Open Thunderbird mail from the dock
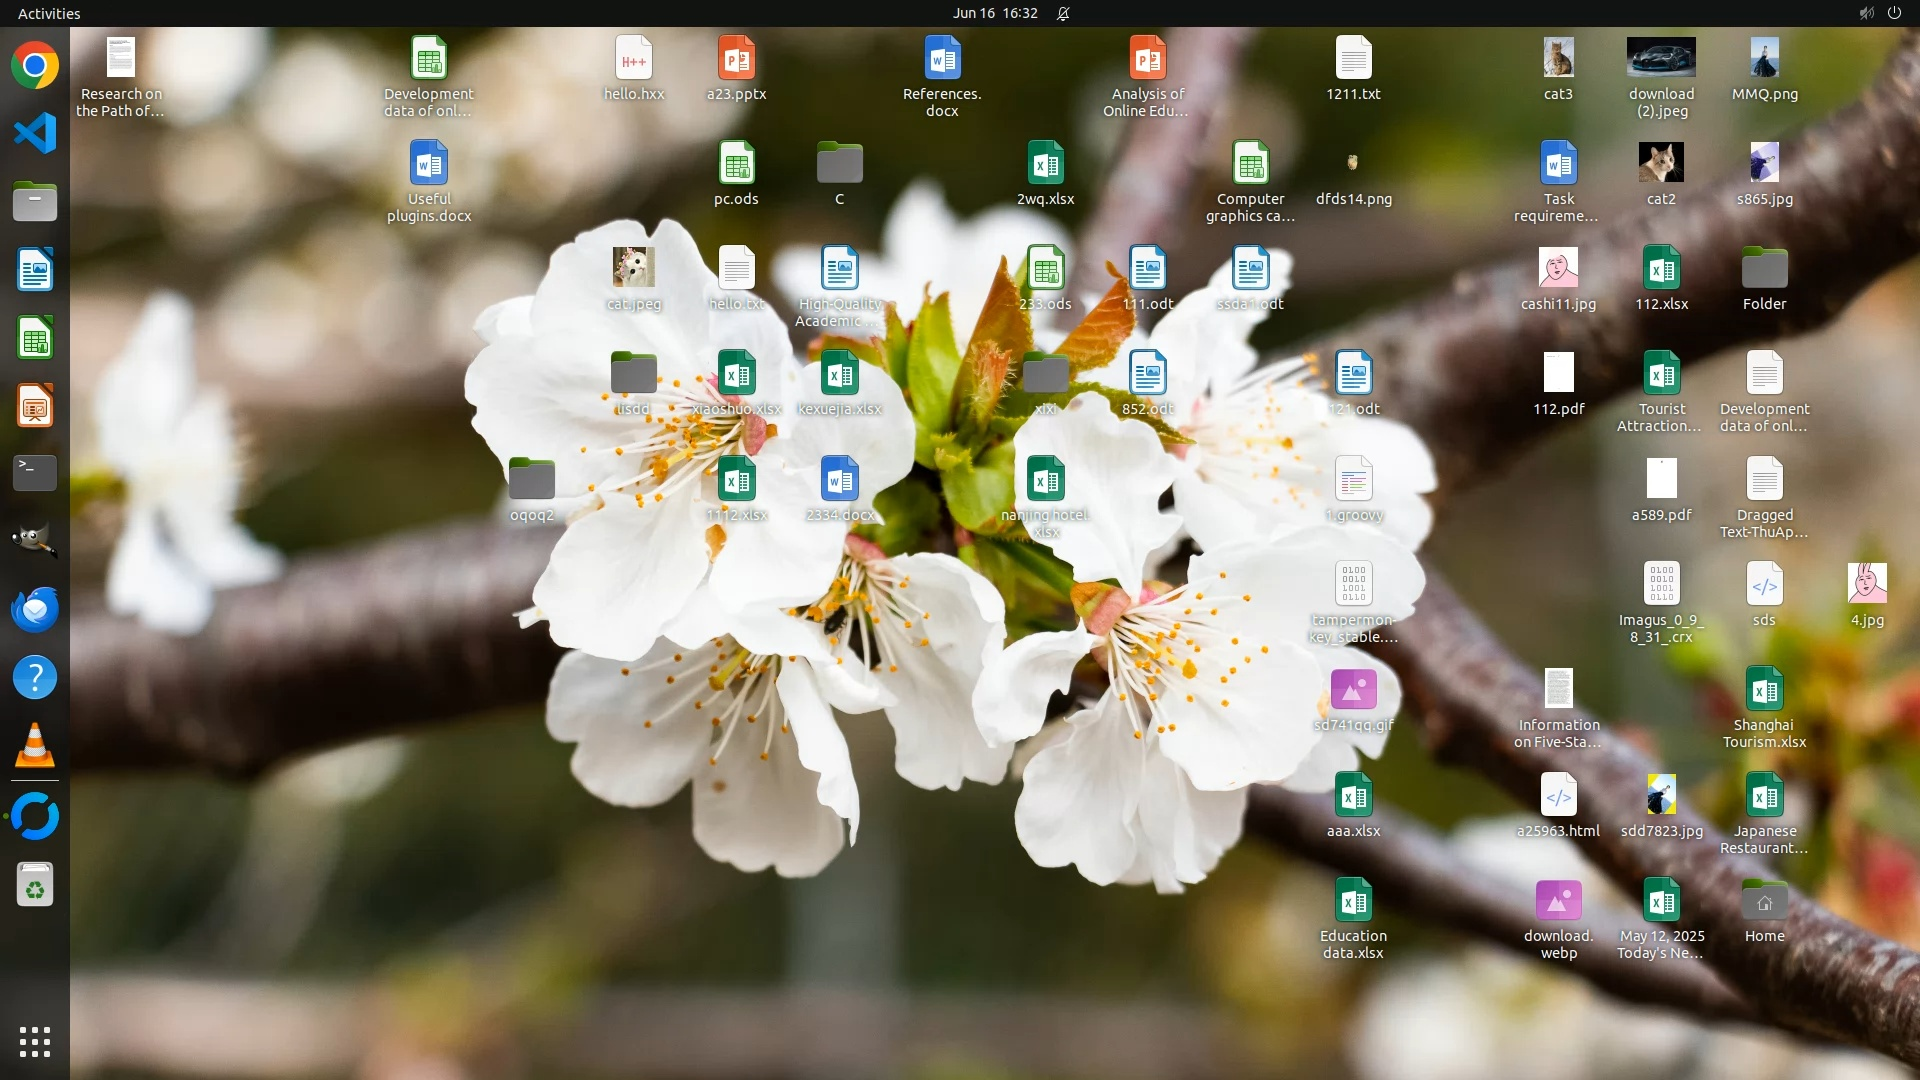This screenshot has width=1920, height=1080. point(35,609)
